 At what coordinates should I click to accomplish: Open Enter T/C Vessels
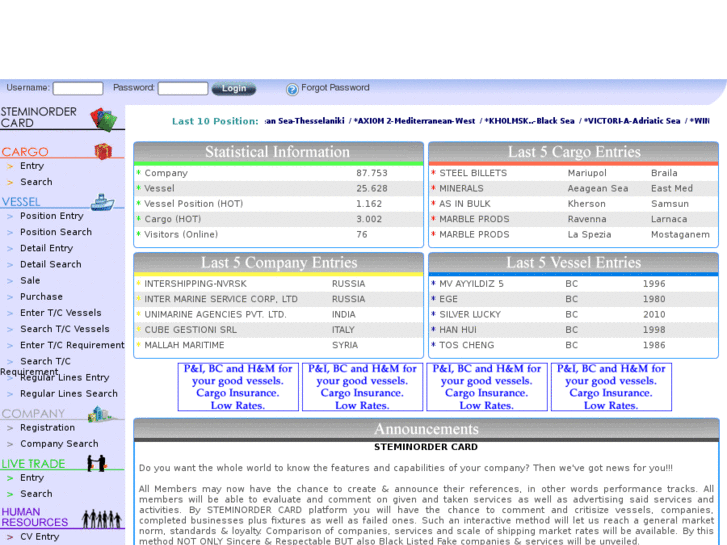coord(60,313)
